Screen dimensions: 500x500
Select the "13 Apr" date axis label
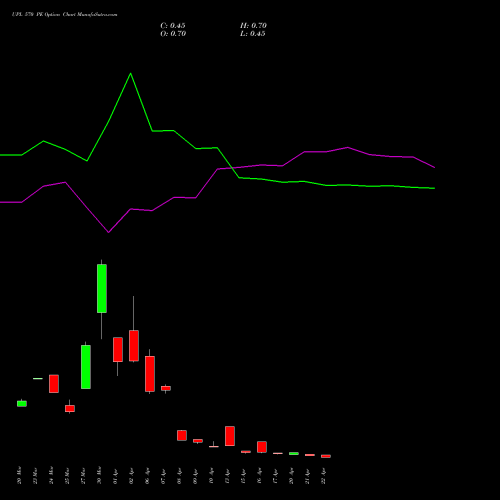227,476
